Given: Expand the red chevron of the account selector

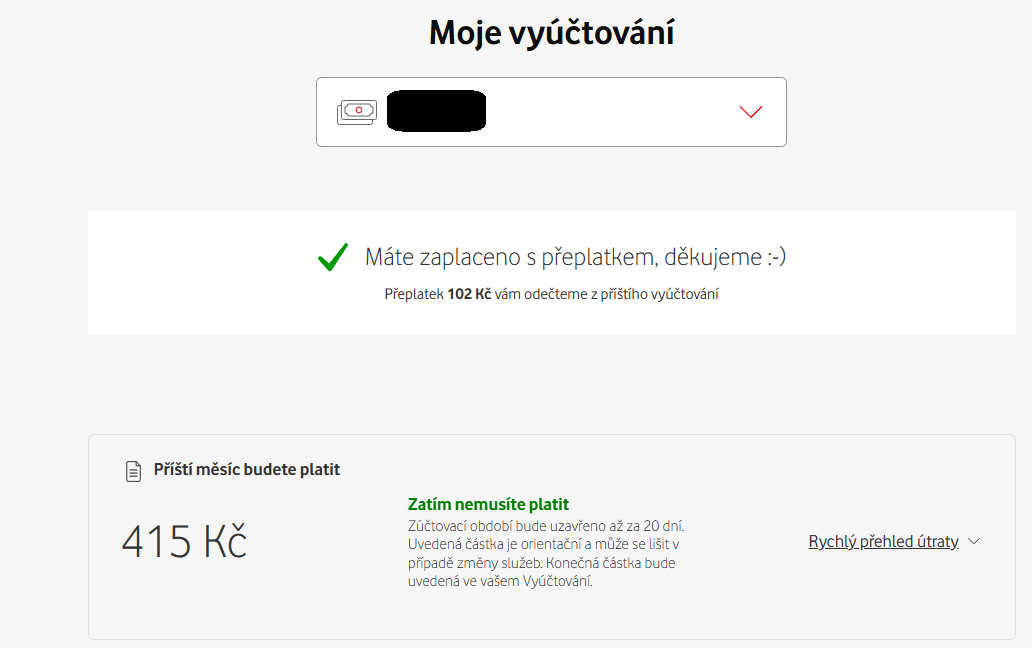Looking at the screenshot, I should pyautogui.click(x=750, y=112).
